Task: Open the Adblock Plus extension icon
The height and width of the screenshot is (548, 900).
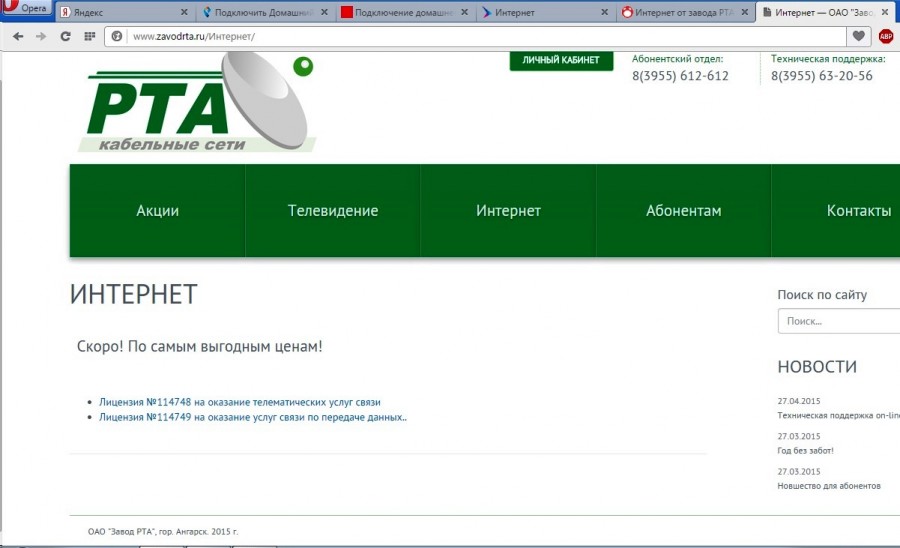Action: coord(886,36)
